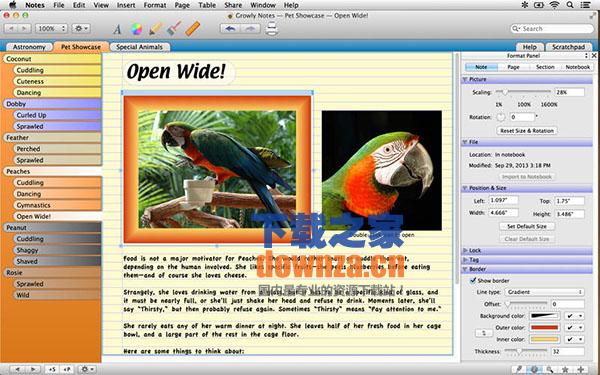Toggle the ruler tool
This screenshot has height=375, width=600.
[x=192, y=29]
